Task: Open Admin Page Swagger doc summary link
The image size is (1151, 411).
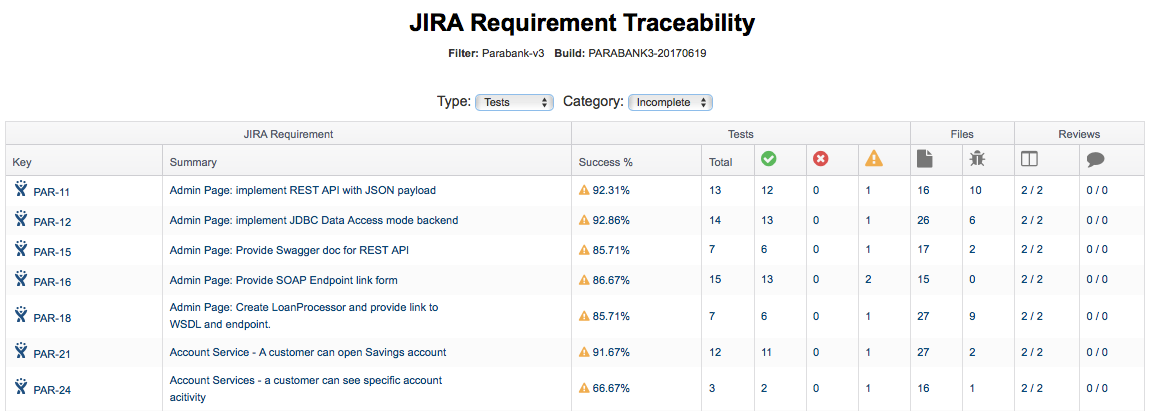Action: [x=289, y=250]
